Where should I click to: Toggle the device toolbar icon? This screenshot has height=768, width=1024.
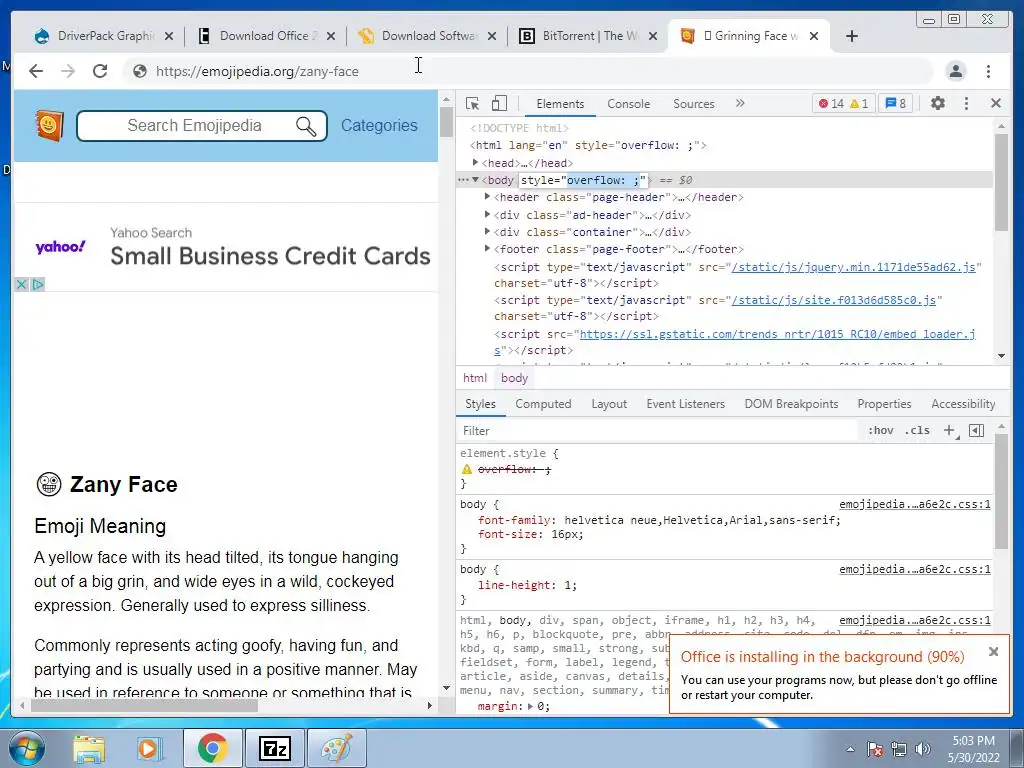tap(499, 103)
